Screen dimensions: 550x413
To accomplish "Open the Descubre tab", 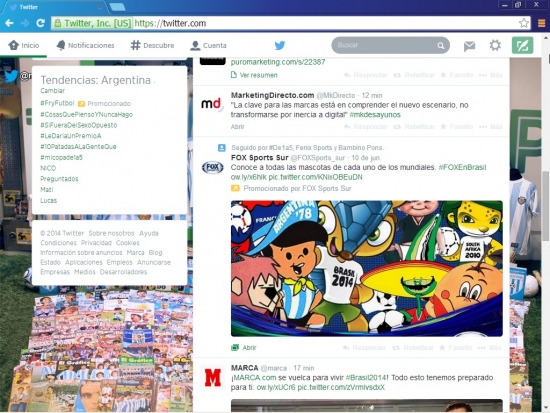I will tap(152, 45).
